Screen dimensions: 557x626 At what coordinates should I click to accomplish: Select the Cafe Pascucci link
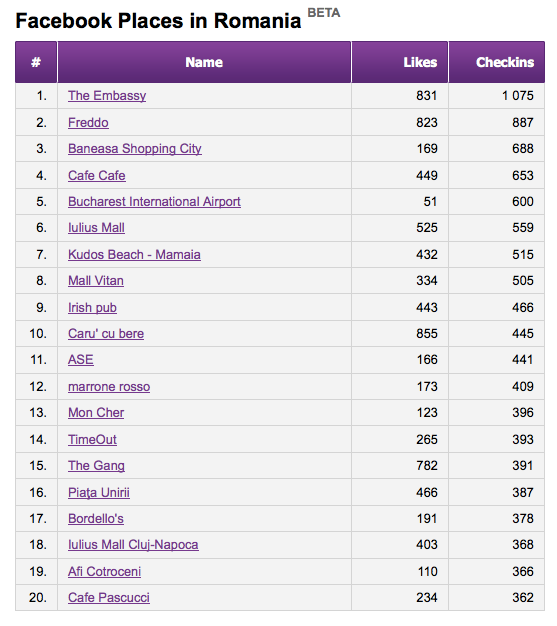pos(109,598)
